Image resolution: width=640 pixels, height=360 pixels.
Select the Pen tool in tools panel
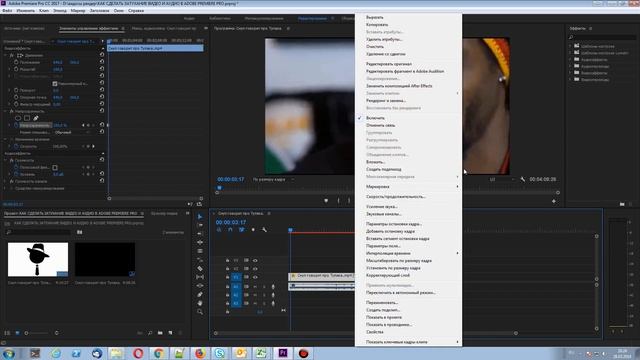pos(200,294)
